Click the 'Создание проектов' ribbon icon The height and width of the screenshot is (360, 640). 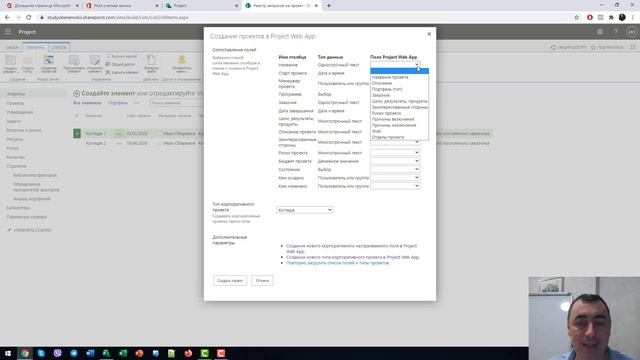(x=49, y=64)
